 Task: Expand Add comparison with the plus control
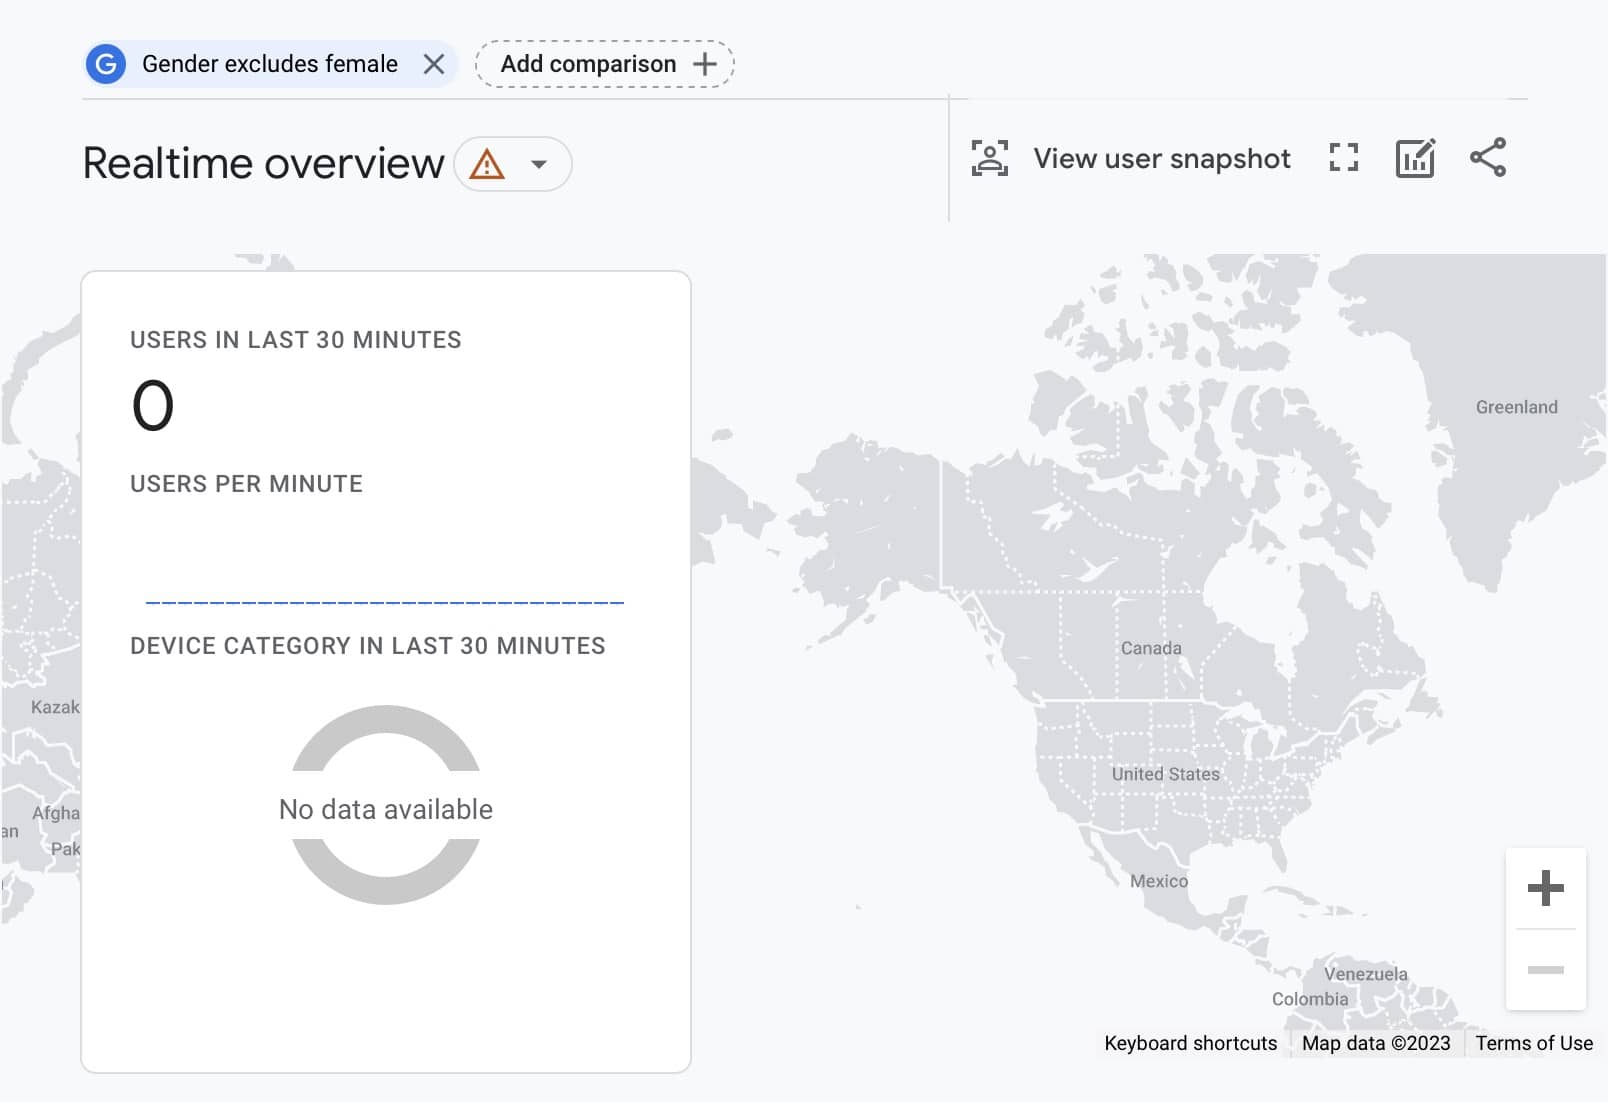pyautogui.click(x=705, y=63)
